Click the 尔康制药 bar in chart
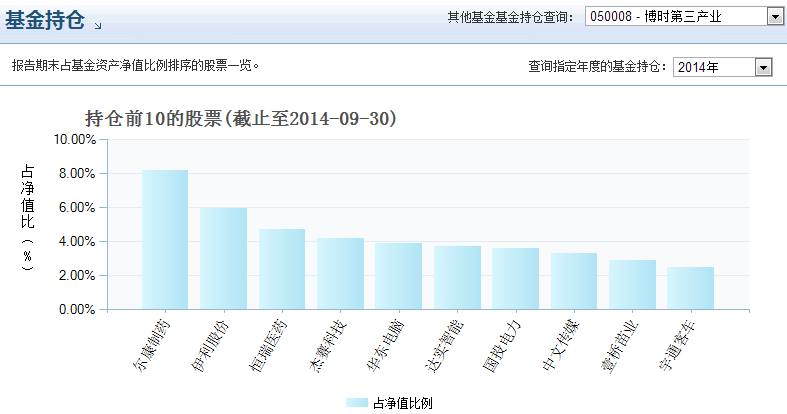 click(x=164, y=240)
